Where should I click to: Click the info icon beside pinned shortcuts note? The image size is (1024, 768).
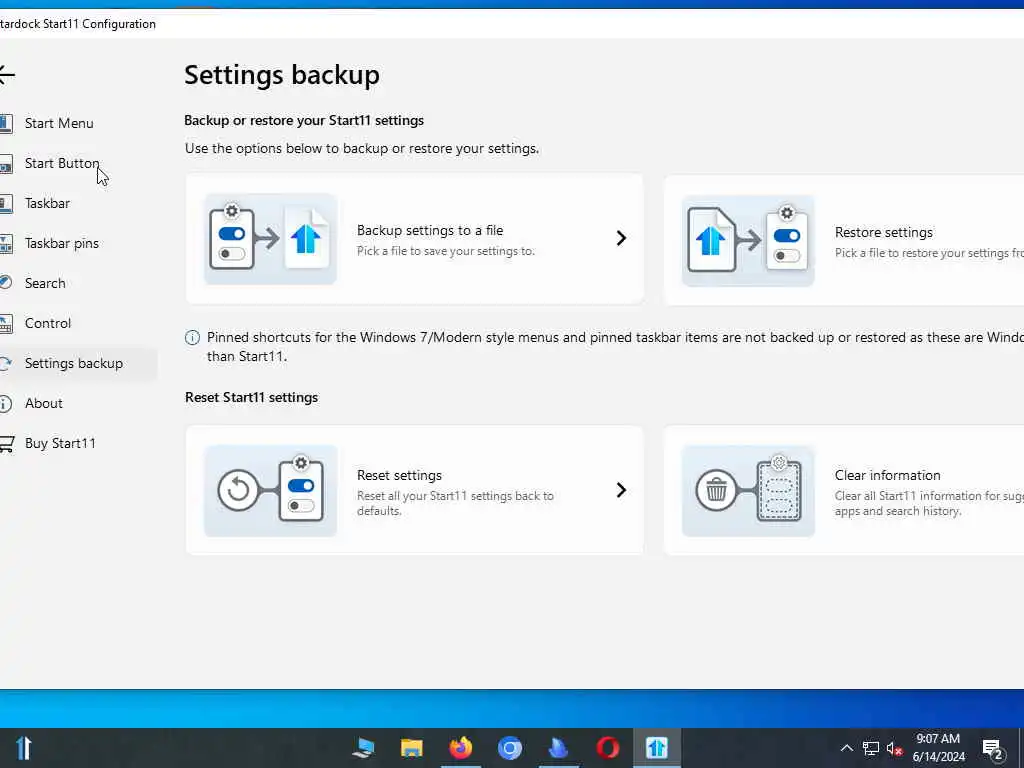pos(192,338)
